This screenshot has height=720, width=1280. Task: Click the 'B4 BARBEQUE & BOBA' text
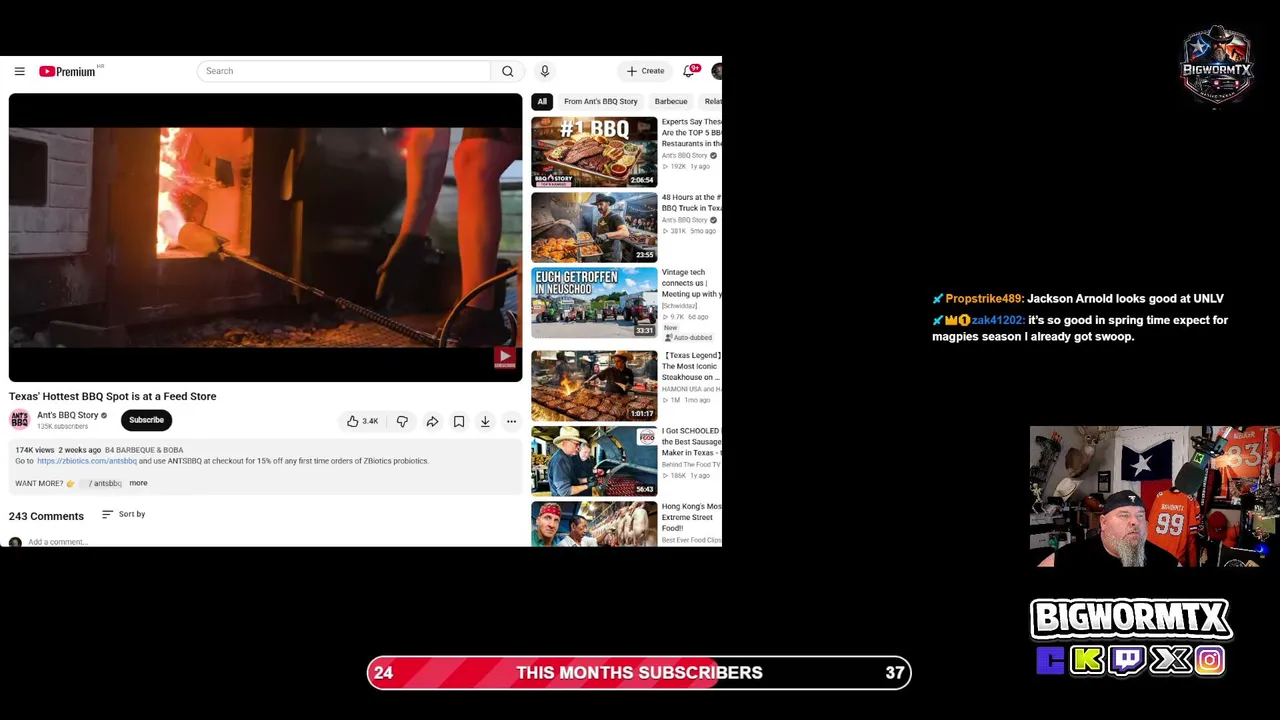(144, 450)
